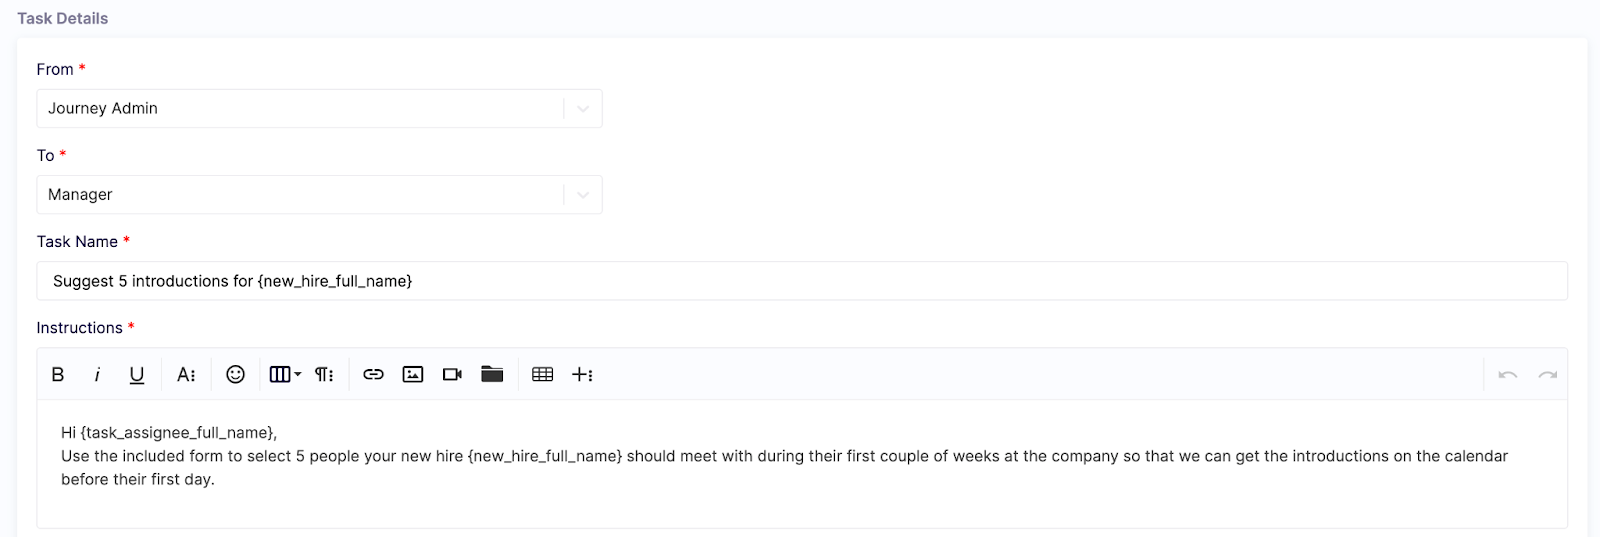Viewport: 1600px width, 537px height.
Task: Toggle underline formatting
Action: tap(137, 374)
